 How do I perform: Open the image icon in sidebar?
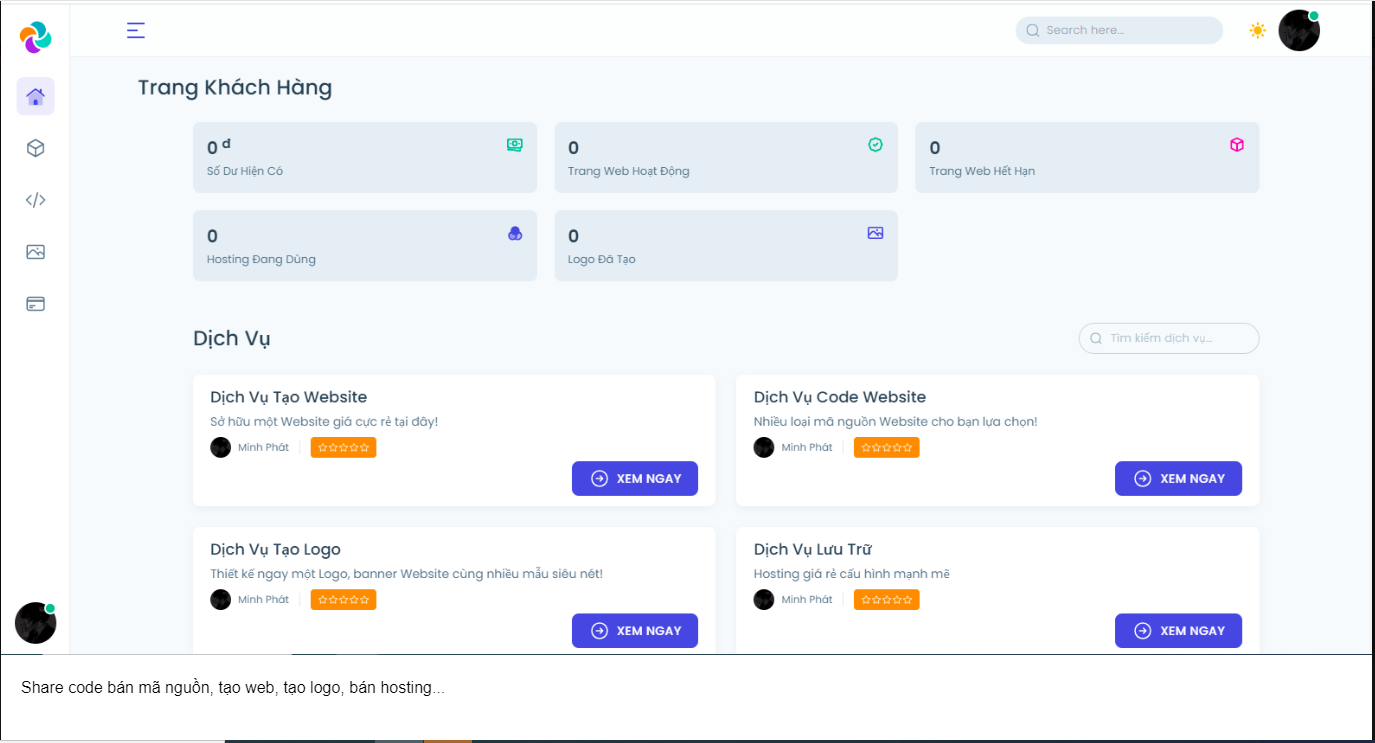(35, 252)
